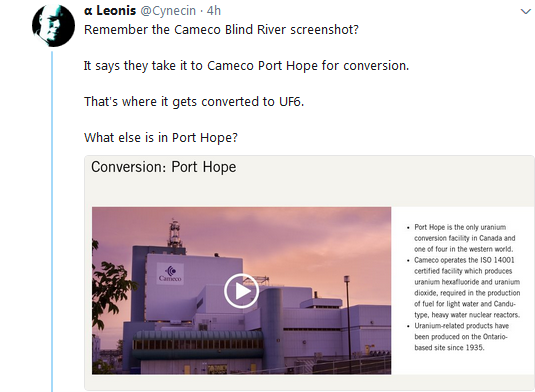
Task: Expand the tweet options chevron
Action: [x=525, y=12]
